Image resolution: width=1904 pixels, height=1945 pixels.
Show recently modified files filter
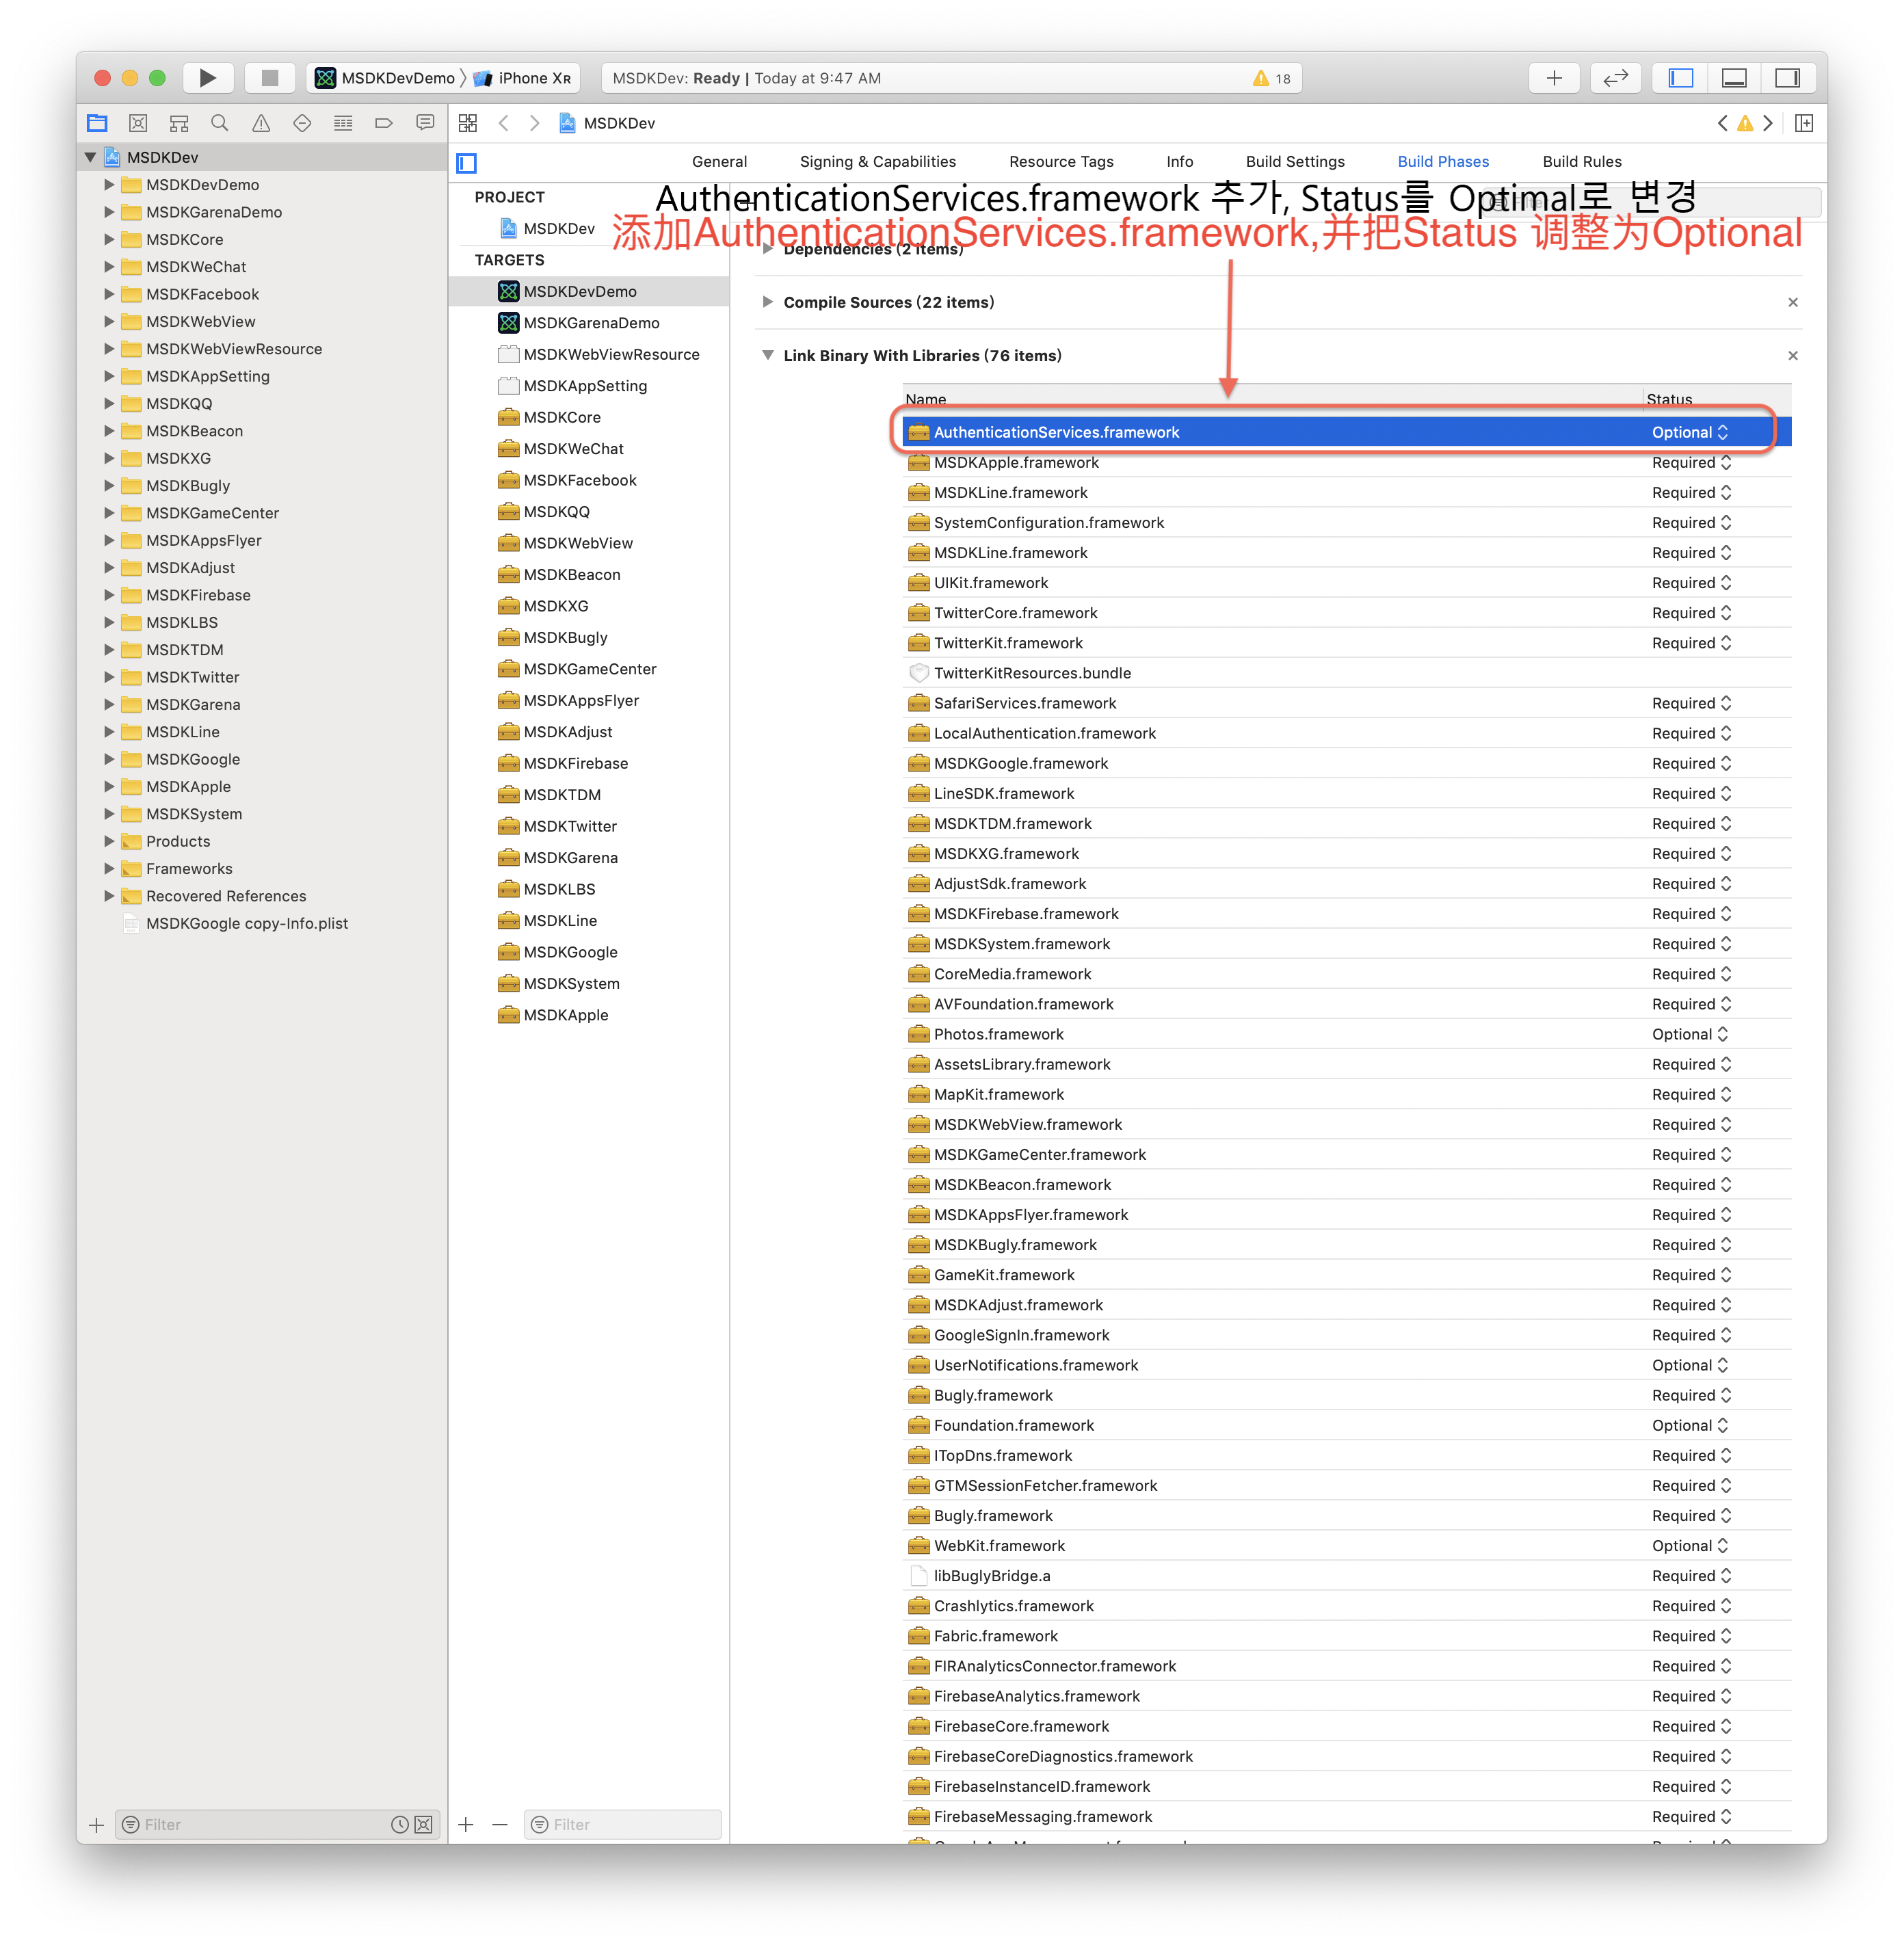coord(399,1824)
